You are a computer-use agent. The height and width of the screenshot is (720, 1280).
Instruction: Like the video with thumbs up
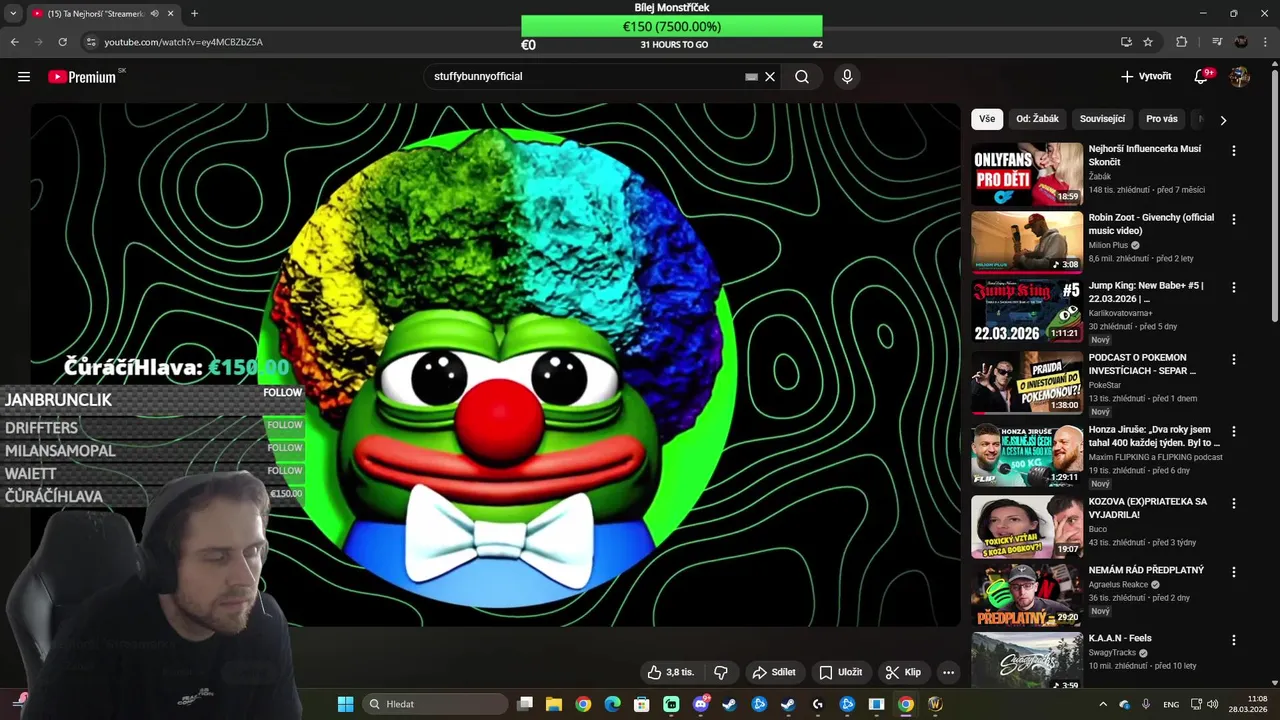tap(670, 672)
